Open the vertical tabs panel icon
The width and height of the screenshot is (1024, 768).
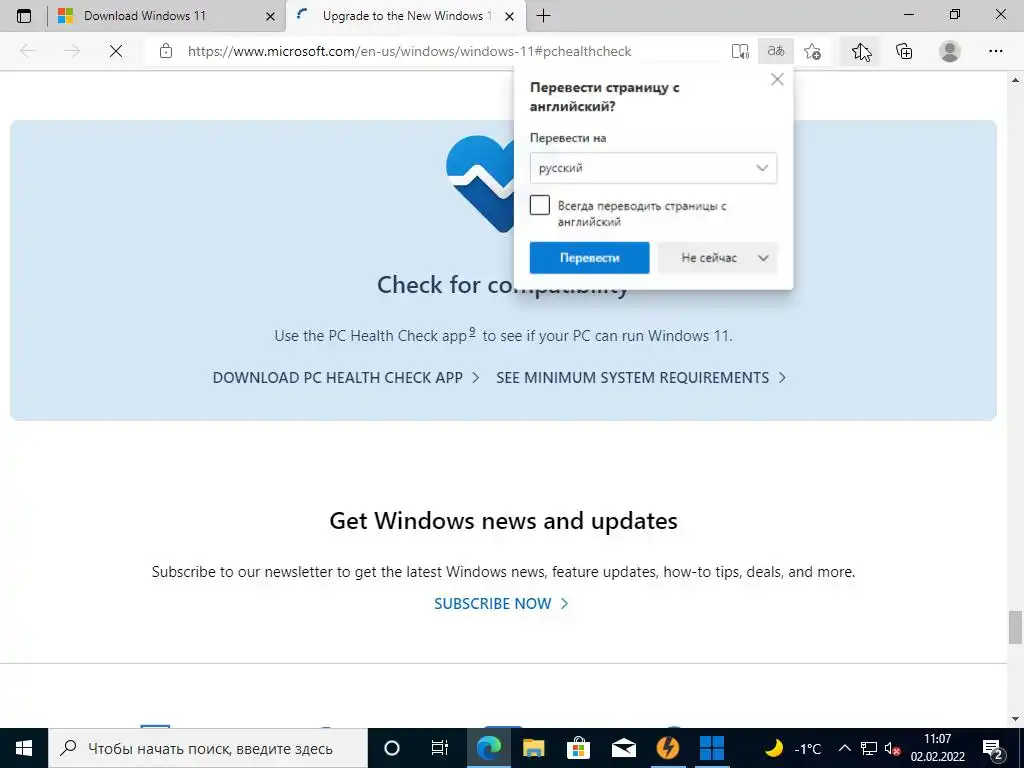click(24, 16)
